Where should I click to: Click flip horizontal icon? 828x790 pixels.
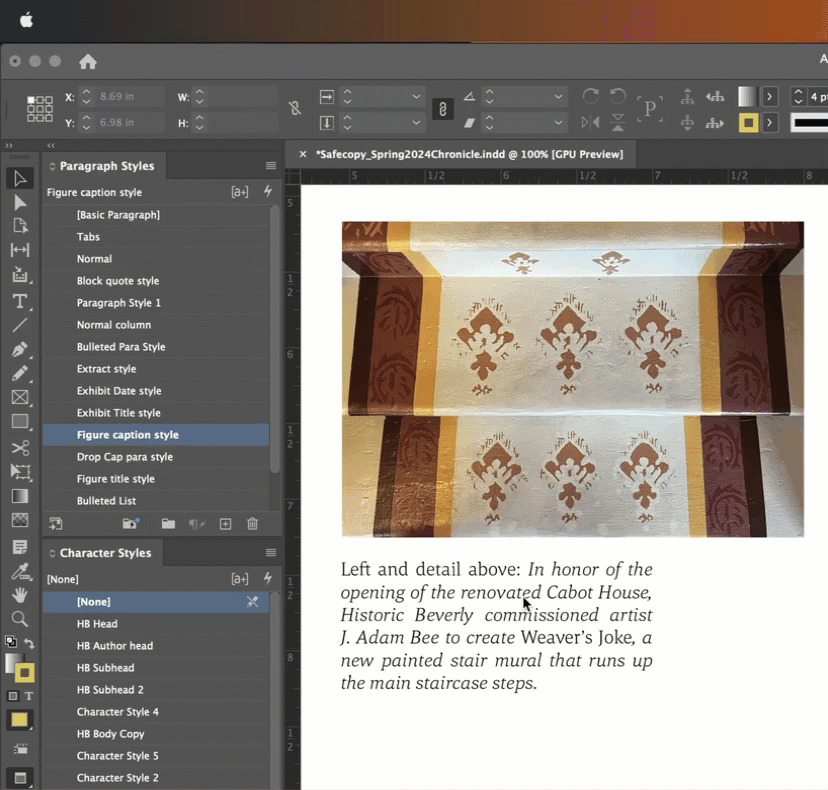[x=590, y=123]
